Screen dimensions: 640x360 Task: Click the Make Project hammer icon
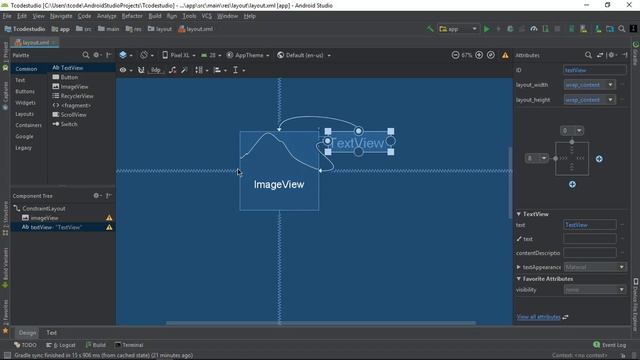click(430, 29)
